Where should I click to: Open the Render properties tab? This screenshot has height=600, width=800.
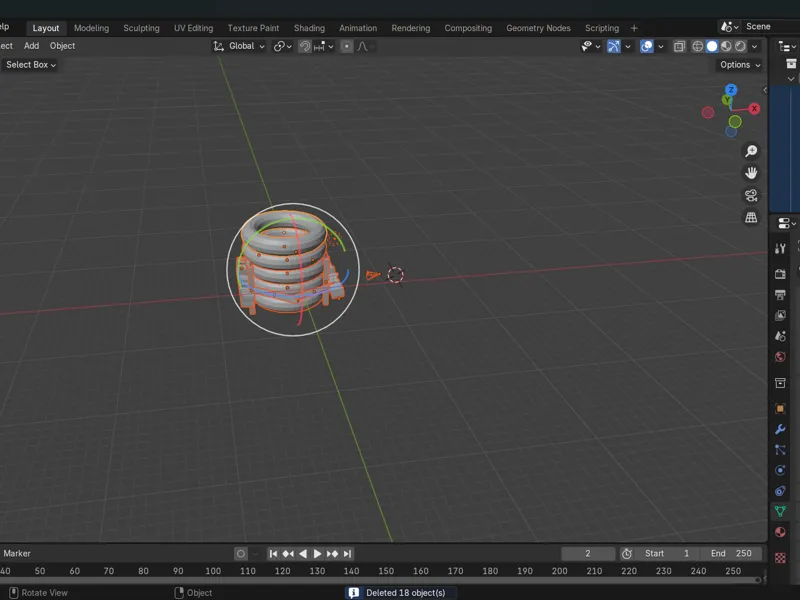(780, 274)
